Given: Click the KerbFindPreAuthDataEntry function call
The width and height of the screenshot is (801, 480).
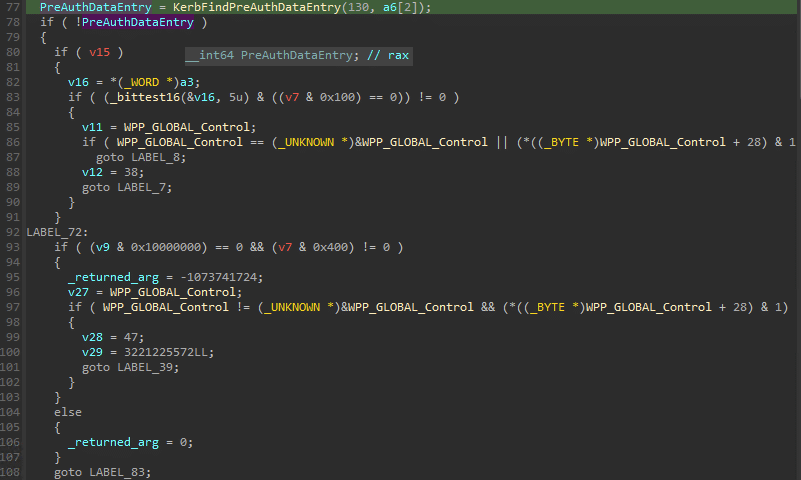Looking at the screenshot, I should (256, 7).
